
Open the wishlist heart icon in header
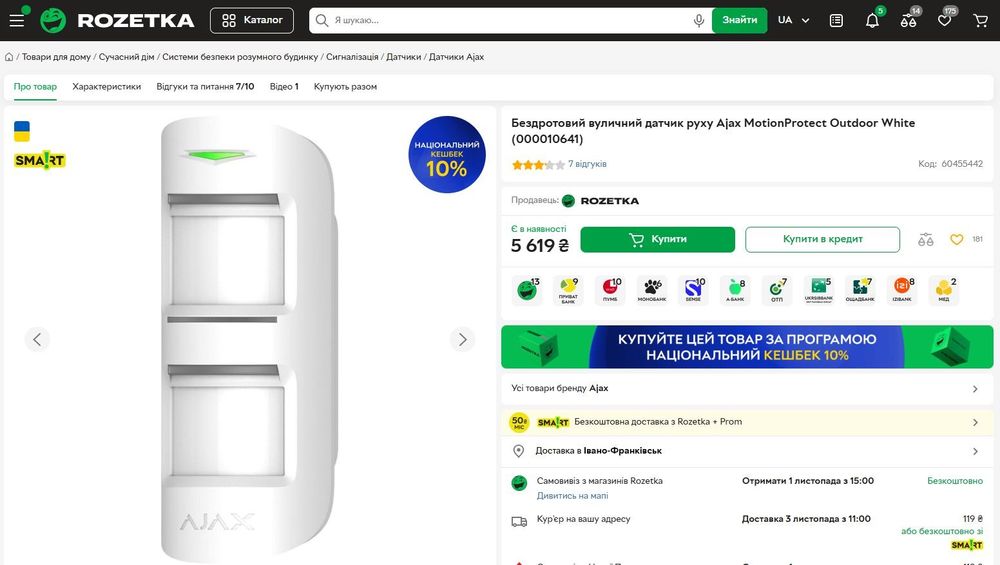[x=944, y=20]
